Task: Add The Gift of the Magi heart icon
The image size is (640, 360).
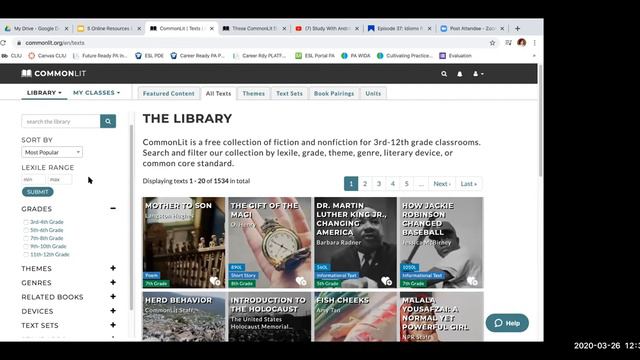Action: click(301, 281)
